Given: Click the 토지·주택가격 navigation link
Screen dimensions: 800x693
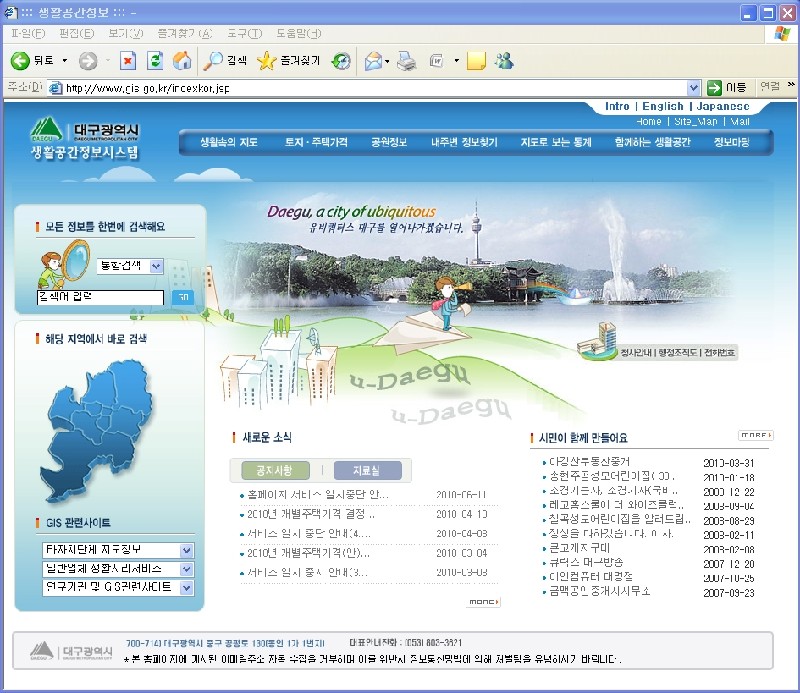Looking at the screenshot, I should point(316,142).
